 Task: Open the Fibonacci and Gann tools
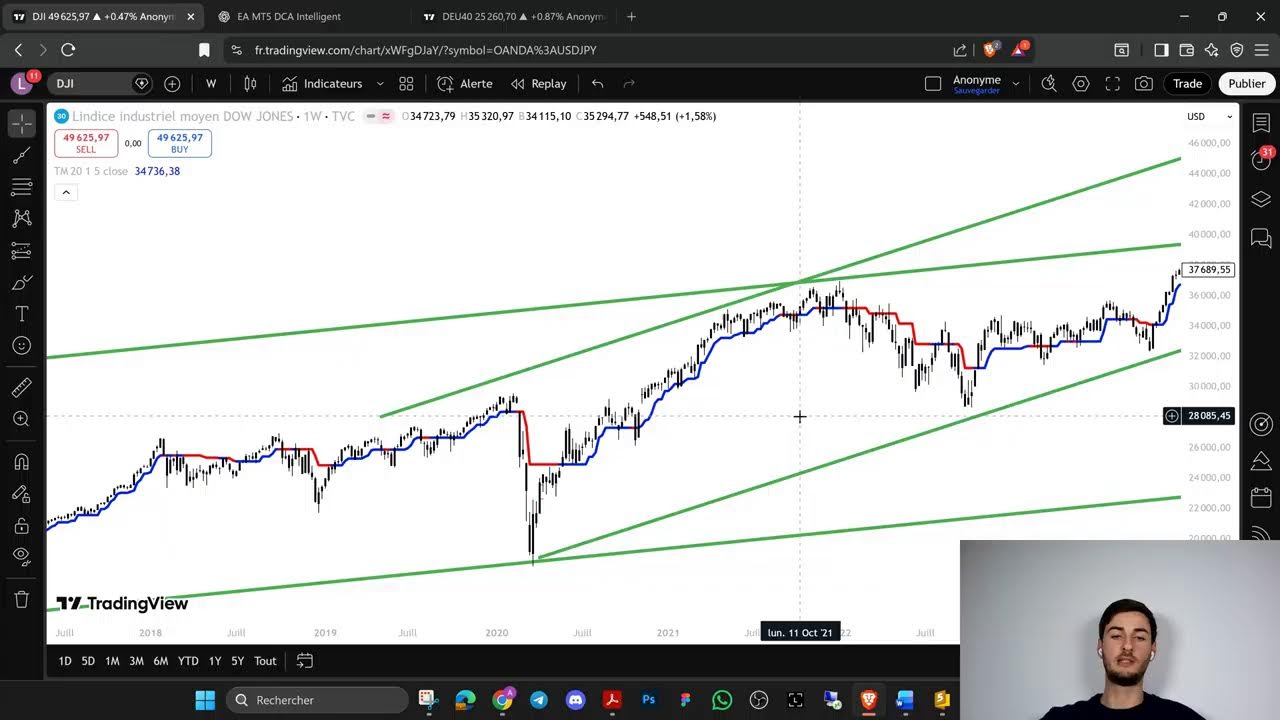pos(21,187)
